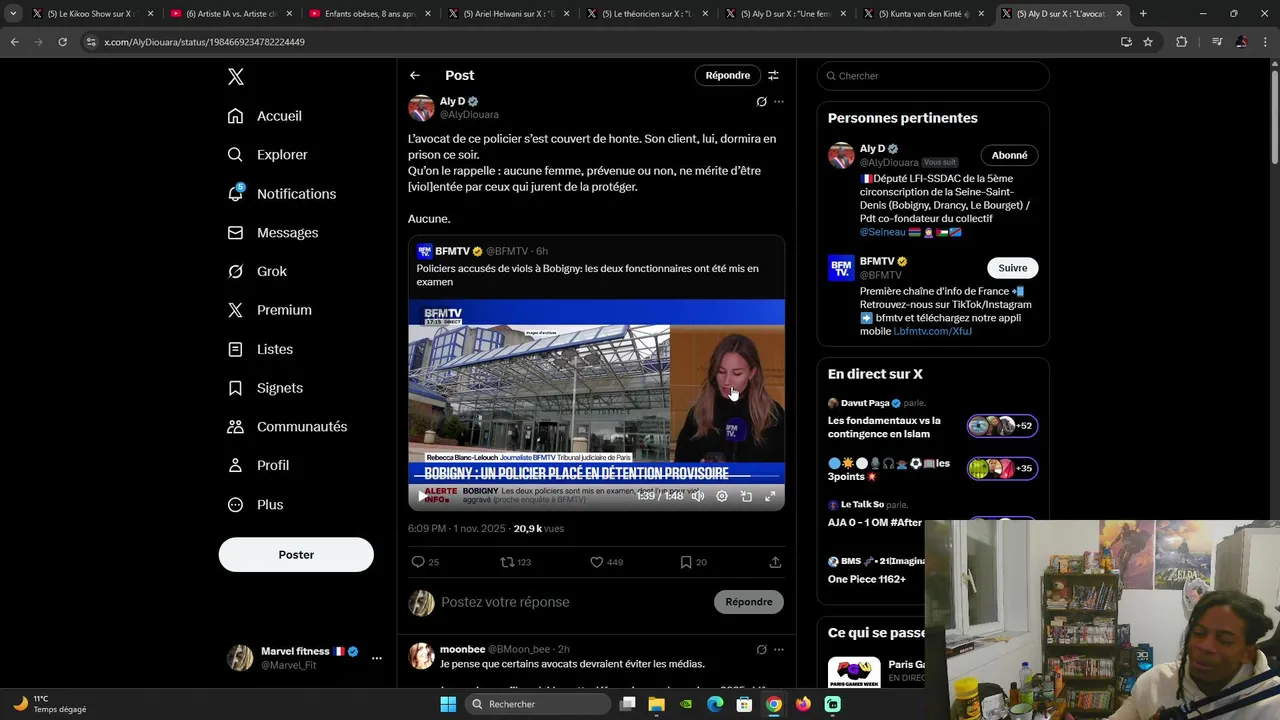The image size is (1280, 720).
Task: Expand video to fullscreen
Action: point(770,496)
